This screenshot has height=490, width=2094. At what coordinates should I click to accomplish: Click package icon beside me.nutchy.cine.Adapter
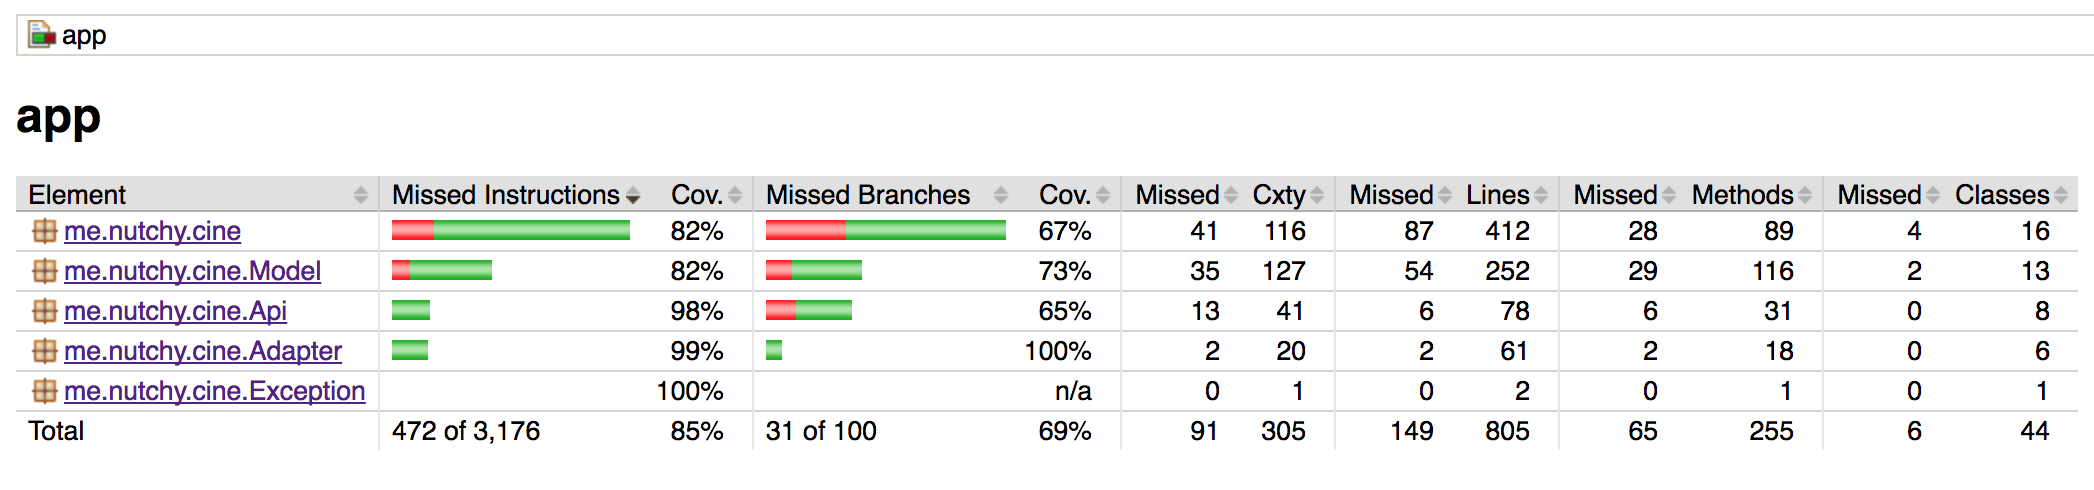coord(44,351)
